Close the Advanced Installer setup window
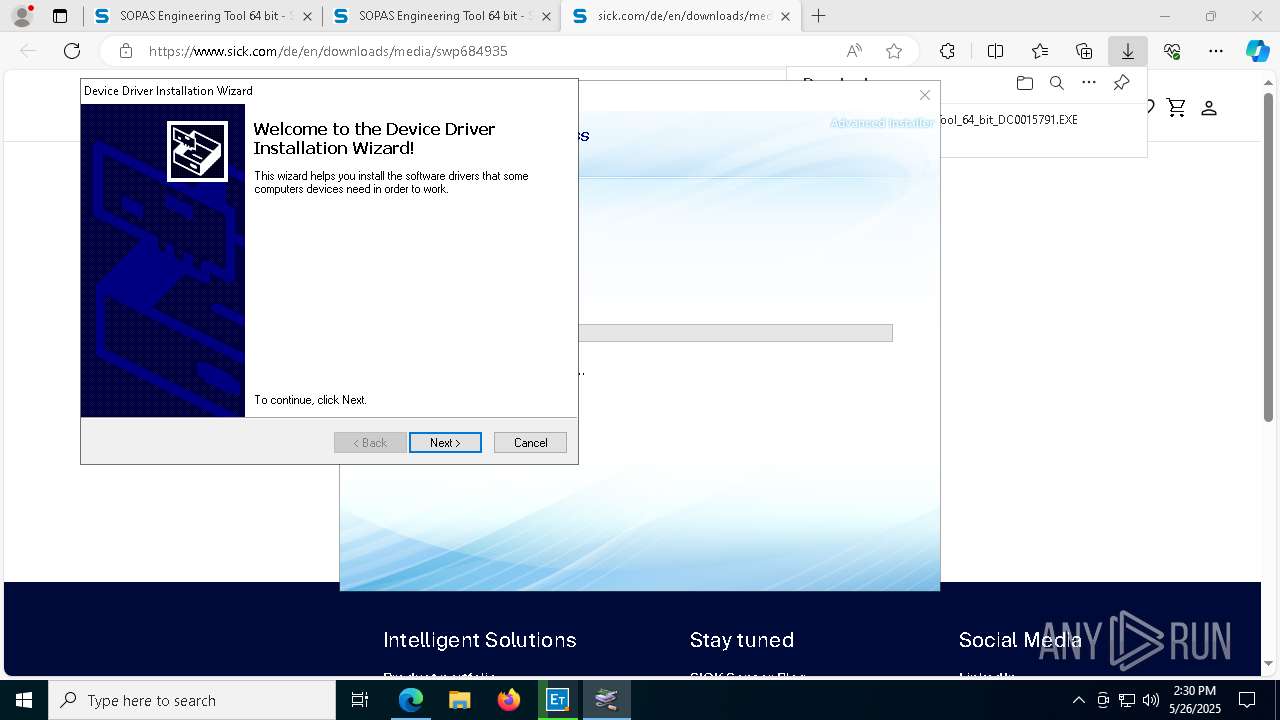Viewport: 1280px width, 720px height. [x=925, y=95]
